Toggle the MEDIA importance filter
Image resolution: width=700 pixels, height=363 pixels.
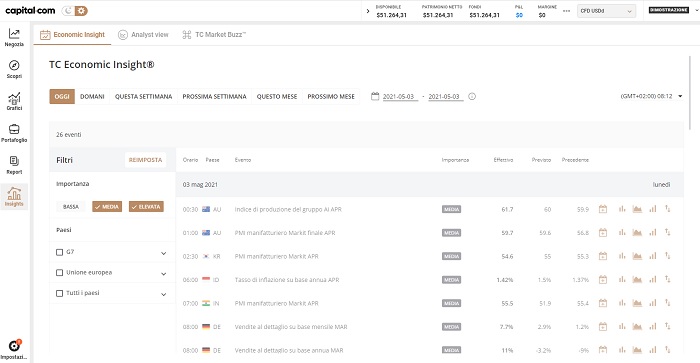(x=107, y=207)
